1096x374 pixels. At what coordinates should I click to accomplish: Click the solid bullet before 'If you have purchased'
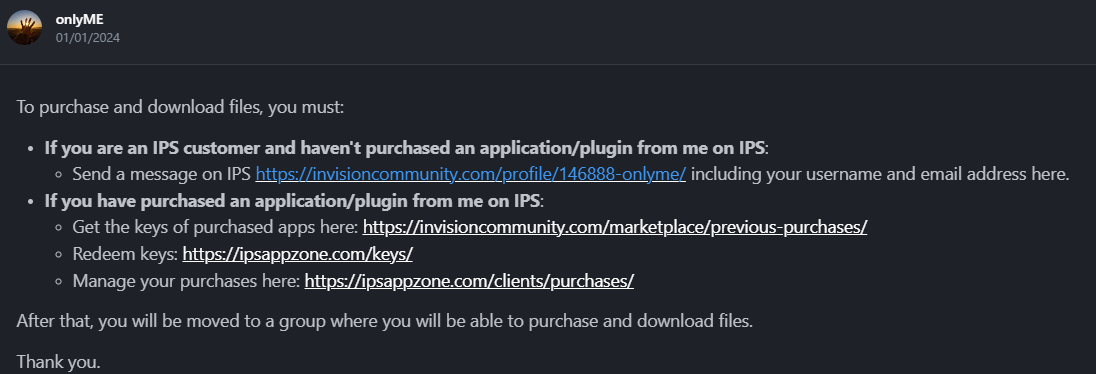(31, 201)
